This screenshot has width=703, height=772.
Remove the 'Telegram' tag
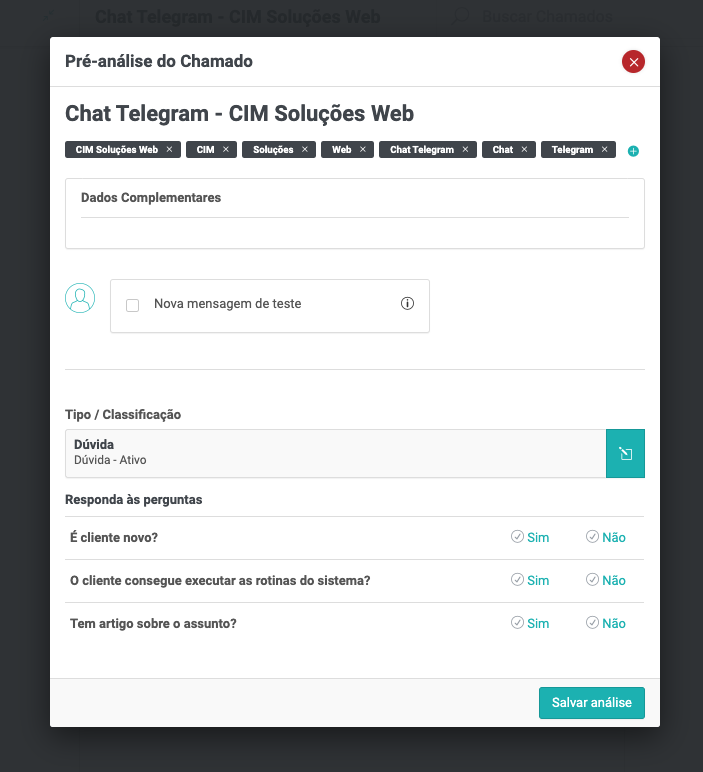[x=604, y=150]
